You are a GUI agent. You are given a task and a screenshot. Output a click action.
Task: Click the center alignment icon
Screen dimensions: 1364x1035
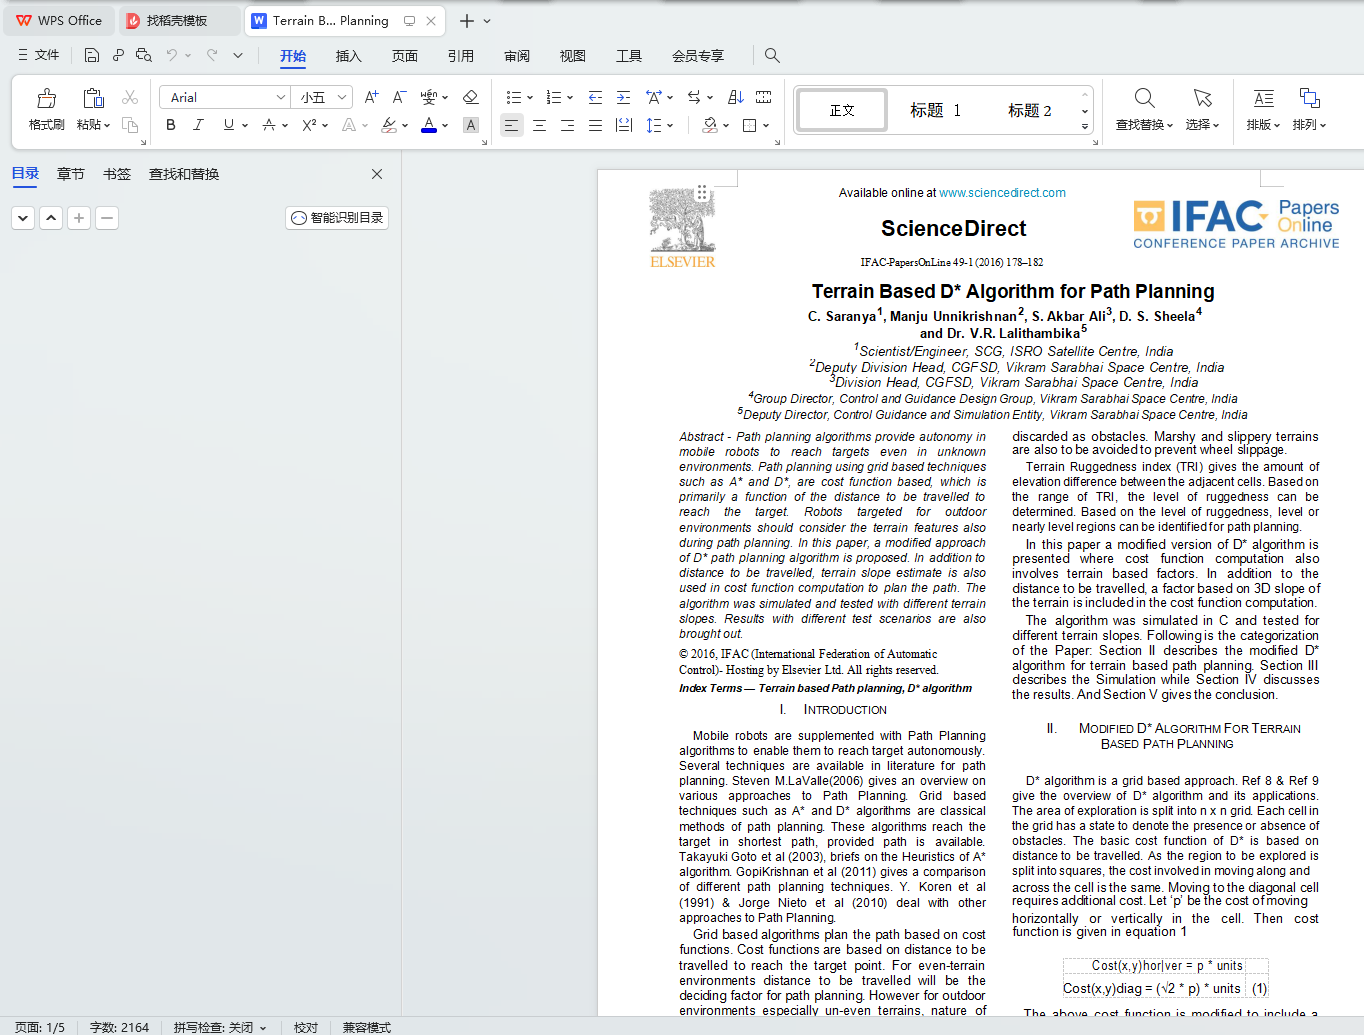click(540, 125)
